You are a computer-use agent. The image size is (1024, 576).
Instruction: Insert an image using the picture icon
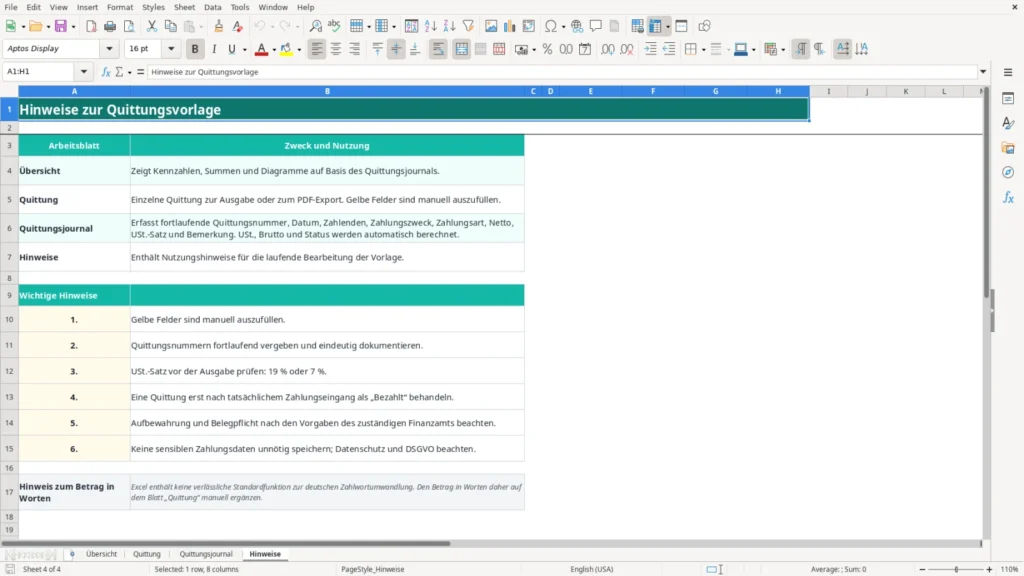pos(490,26)
